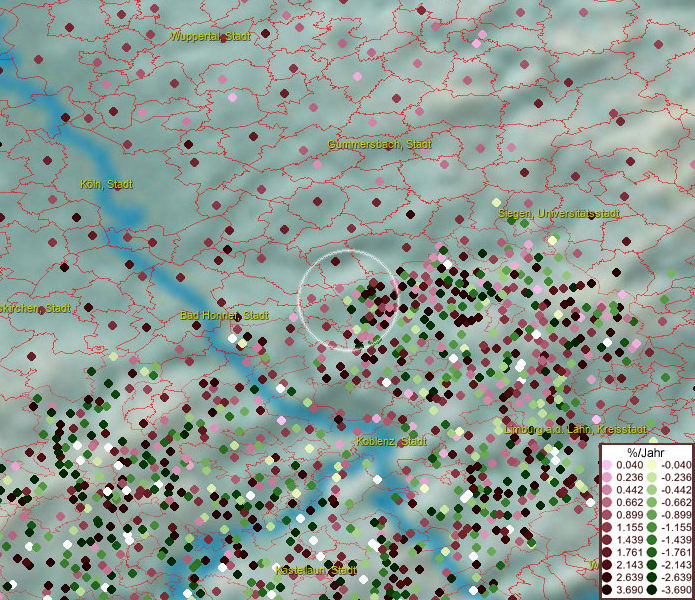Click the 2.639 legend value text
The width and height of the screenshot is (695, 600).
(629, 577)
